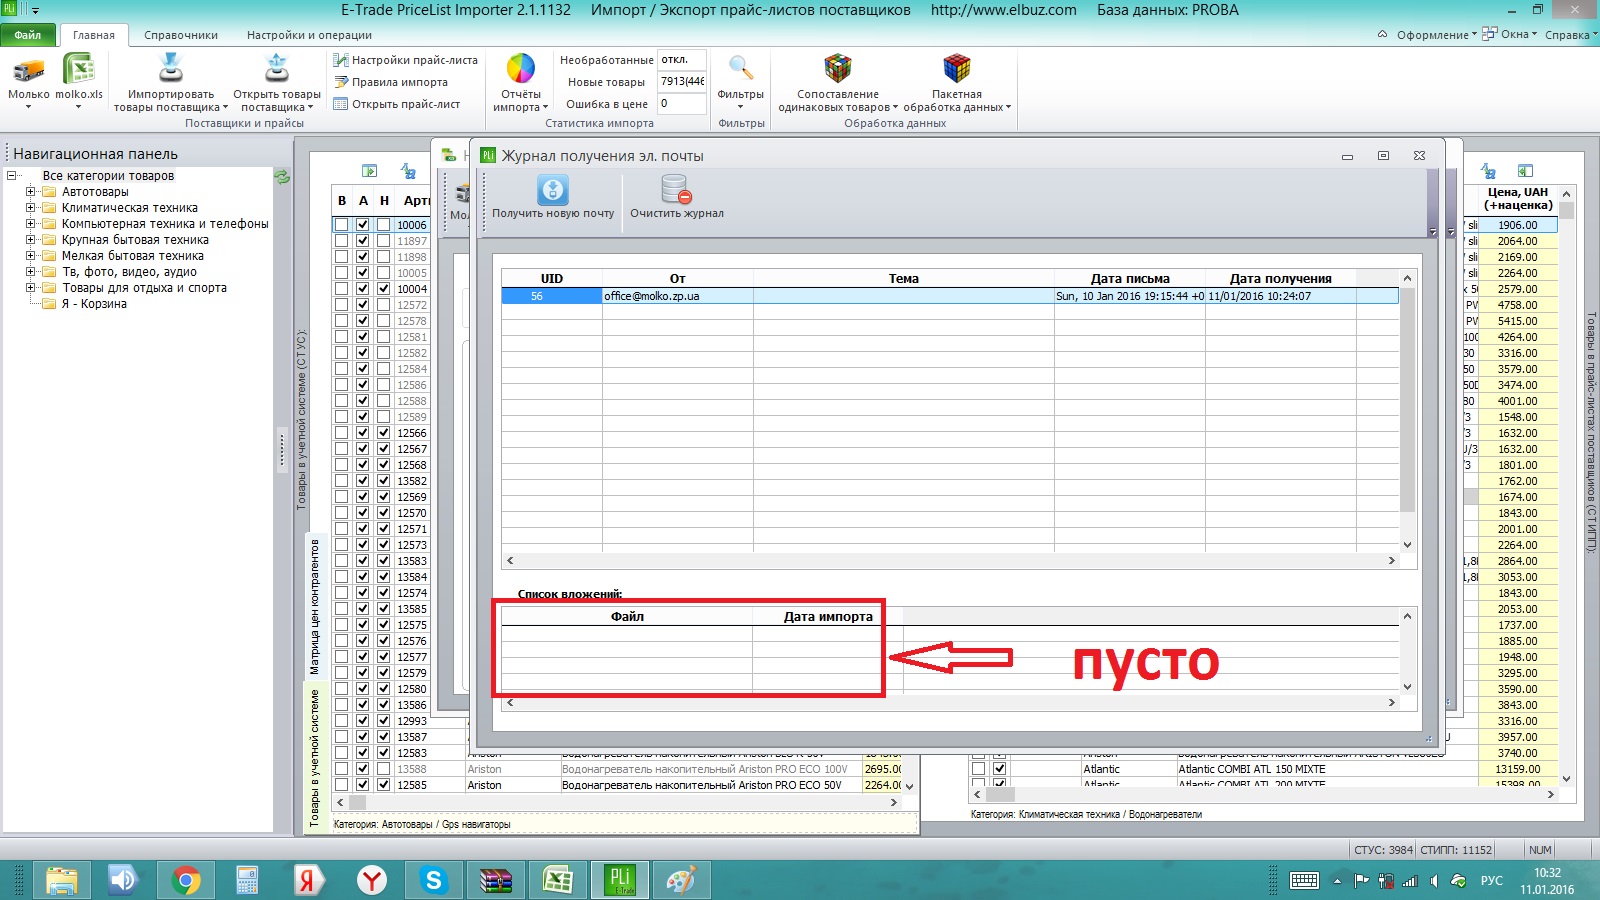1600x900 pixels.
Task: Open the Оформление dropdown
Action: pos(1436,35)
